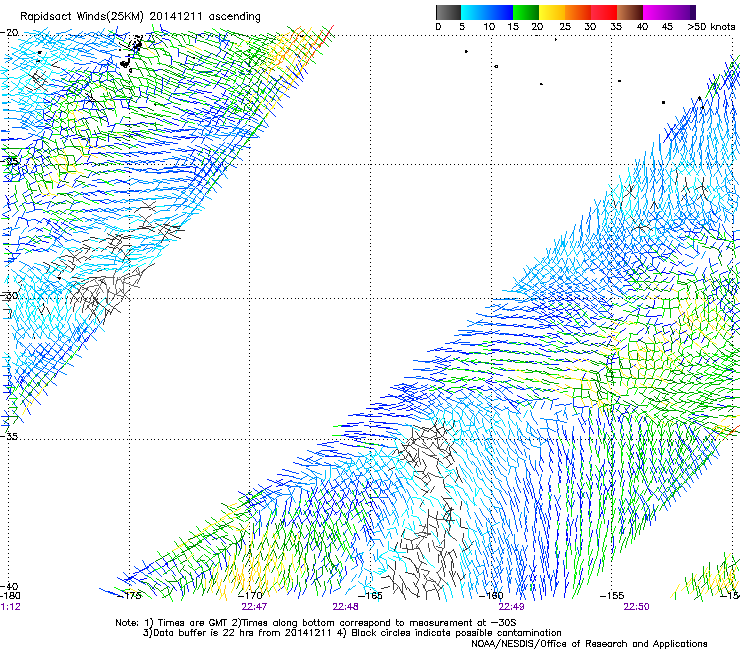This screenshot has width=740, height=650.
Task: Click the longitude label '-165'
Action: tap(370, 596)
